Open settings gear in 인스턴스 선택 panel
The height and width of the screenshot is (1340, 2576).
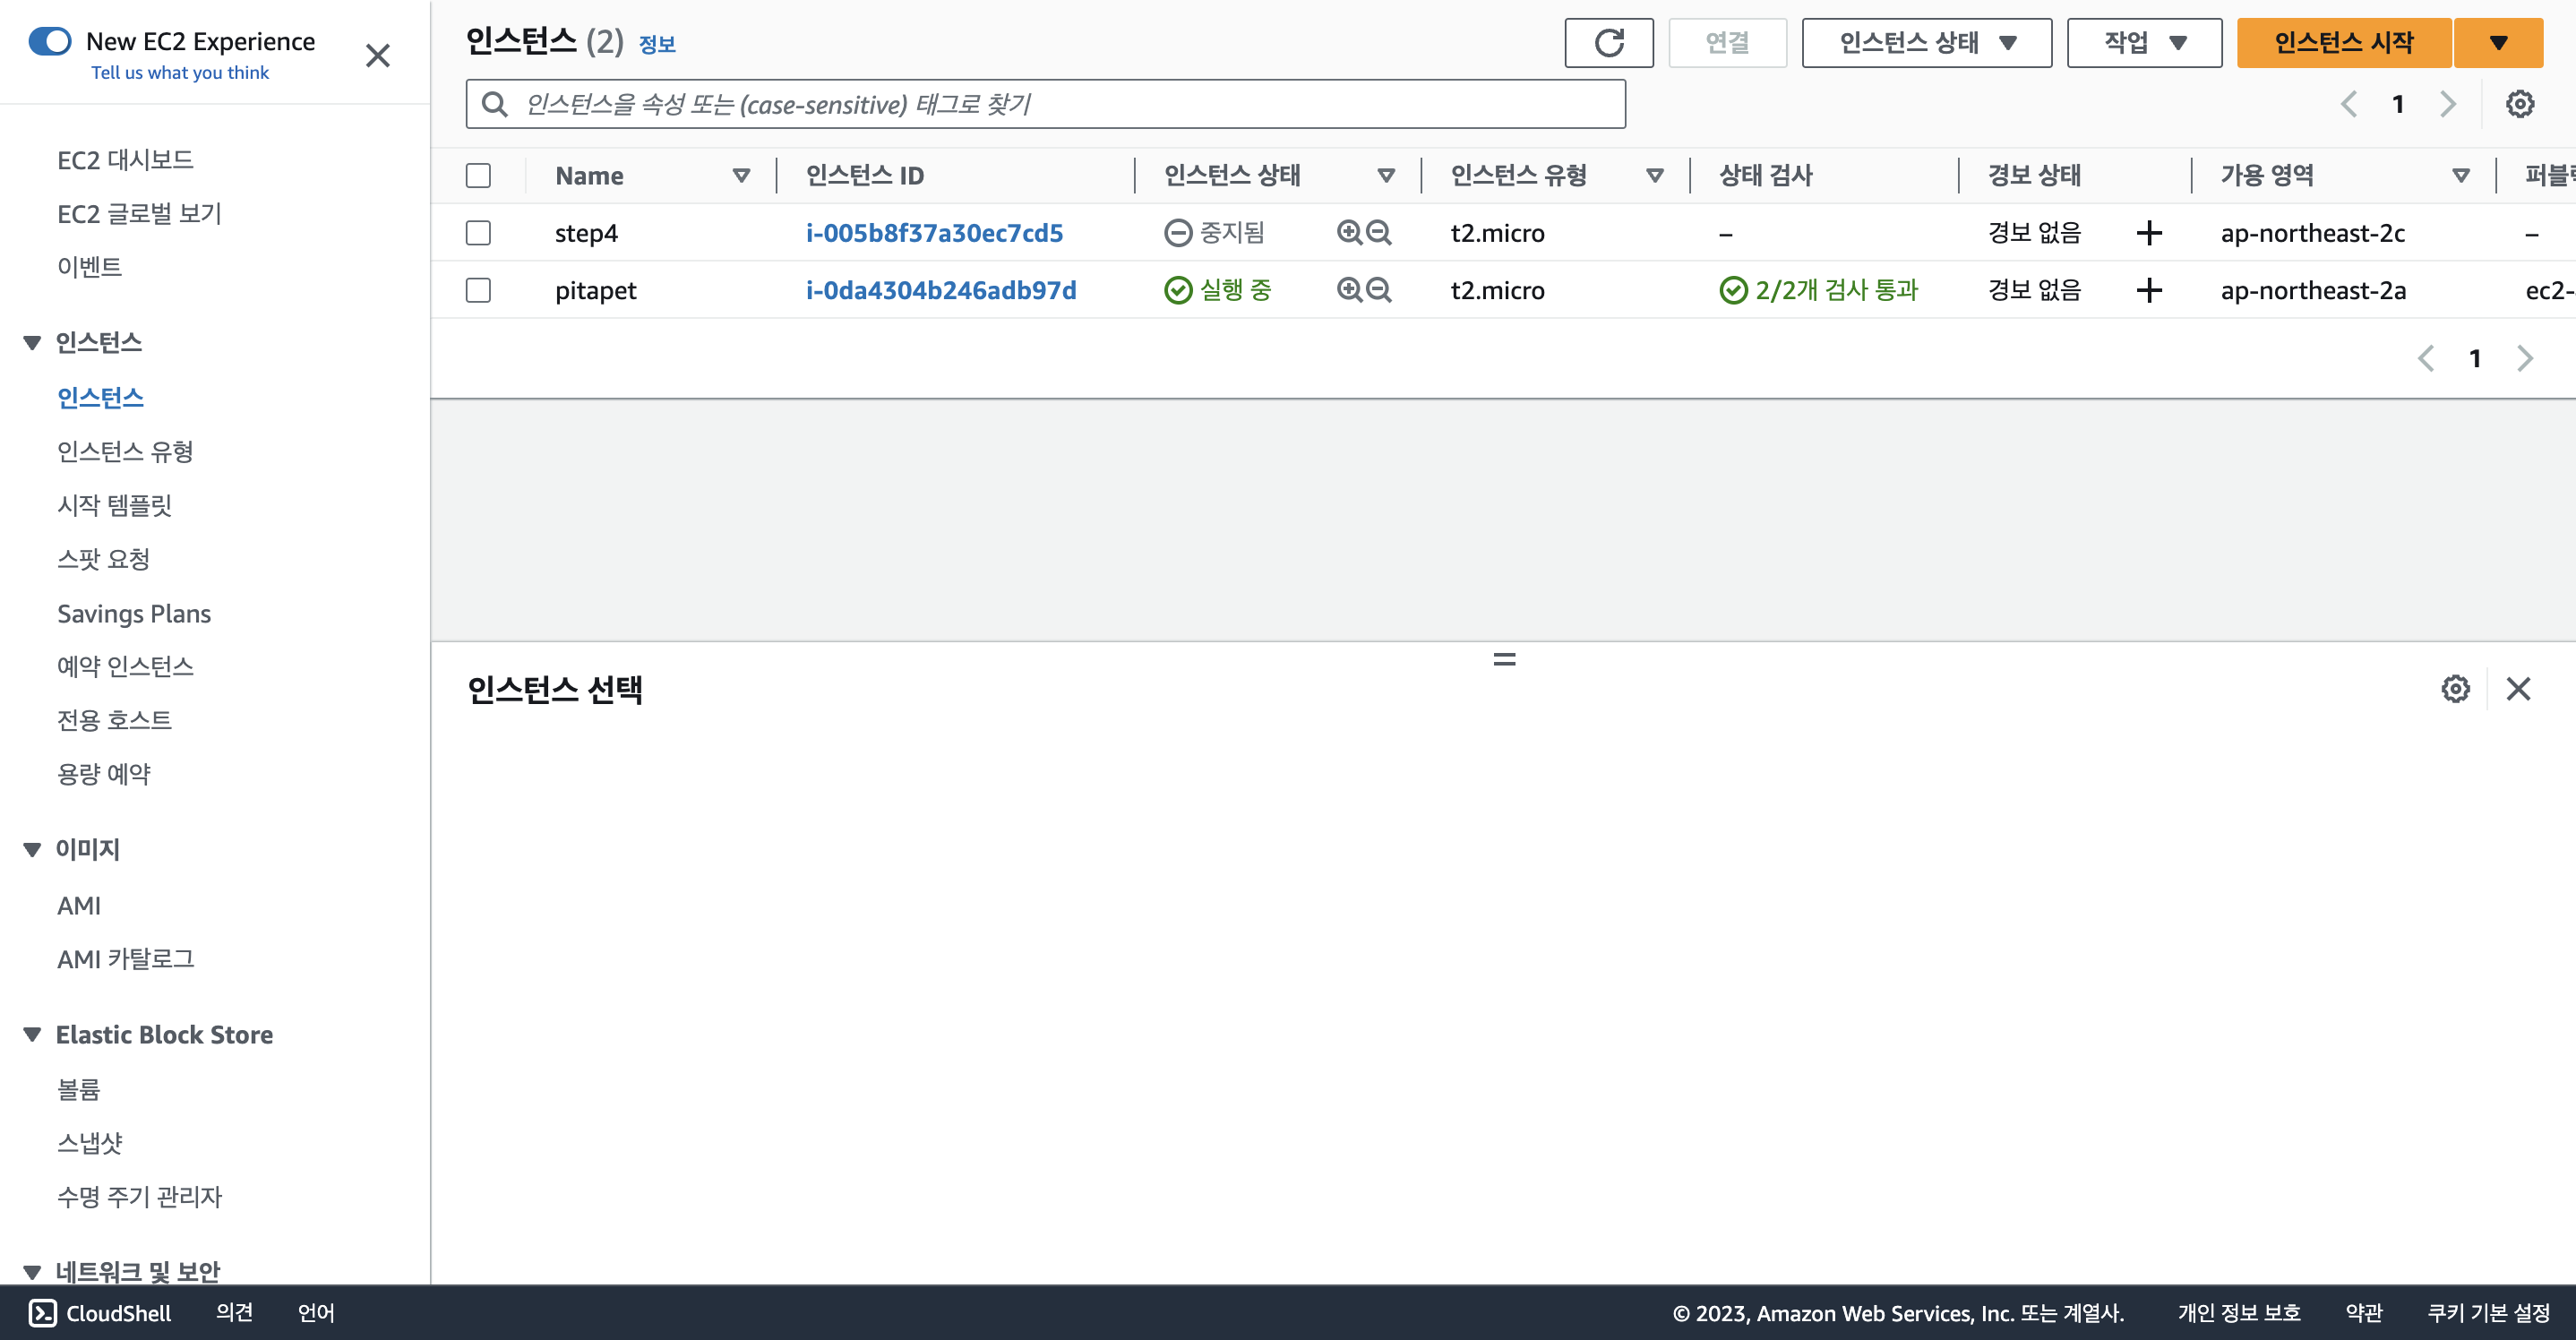pyautogui.click(x=2455, y=689)
